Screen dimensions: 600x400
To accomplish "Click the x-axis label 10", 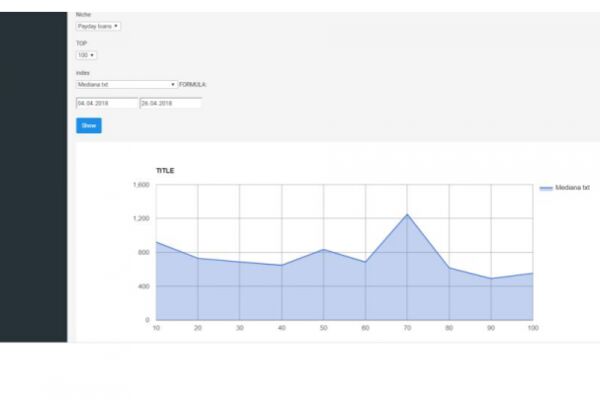I will coord(156,328).
